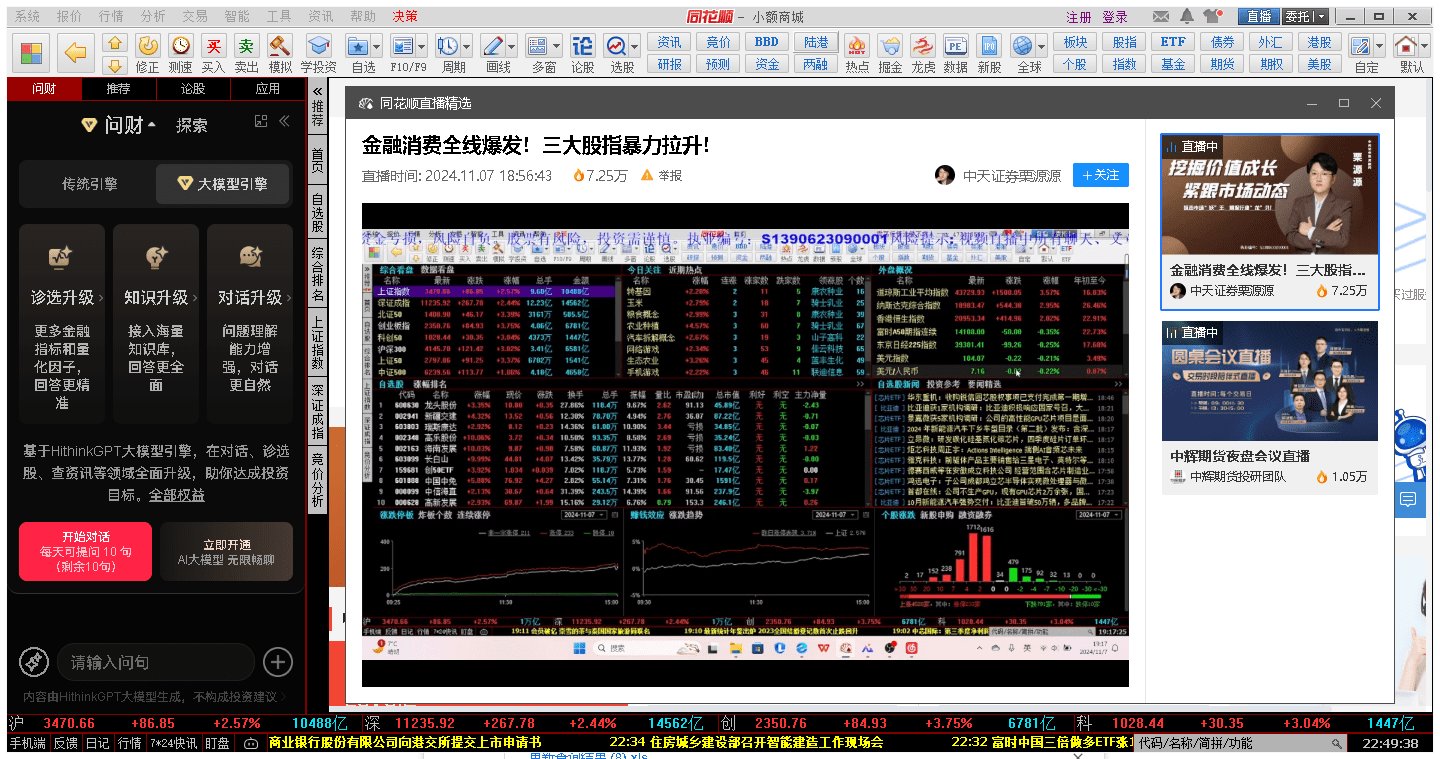Image resolution: width=1440 pixels, height=759 pixels.
Task: Click the 请输入问句 question input field
Action: (155, 662)
